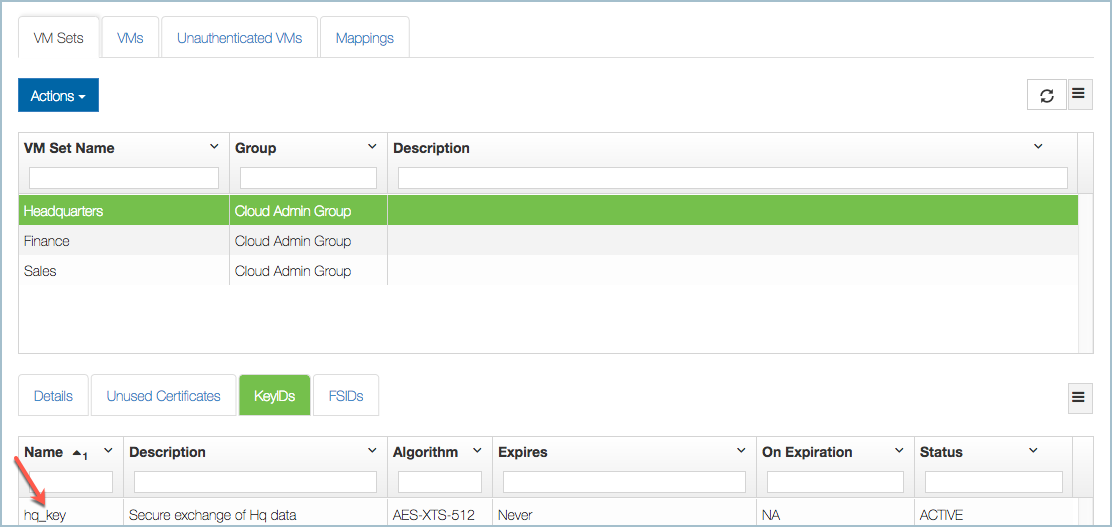Open the Details tab
This screenshot has height=527, width=1112.
(53, 396)
